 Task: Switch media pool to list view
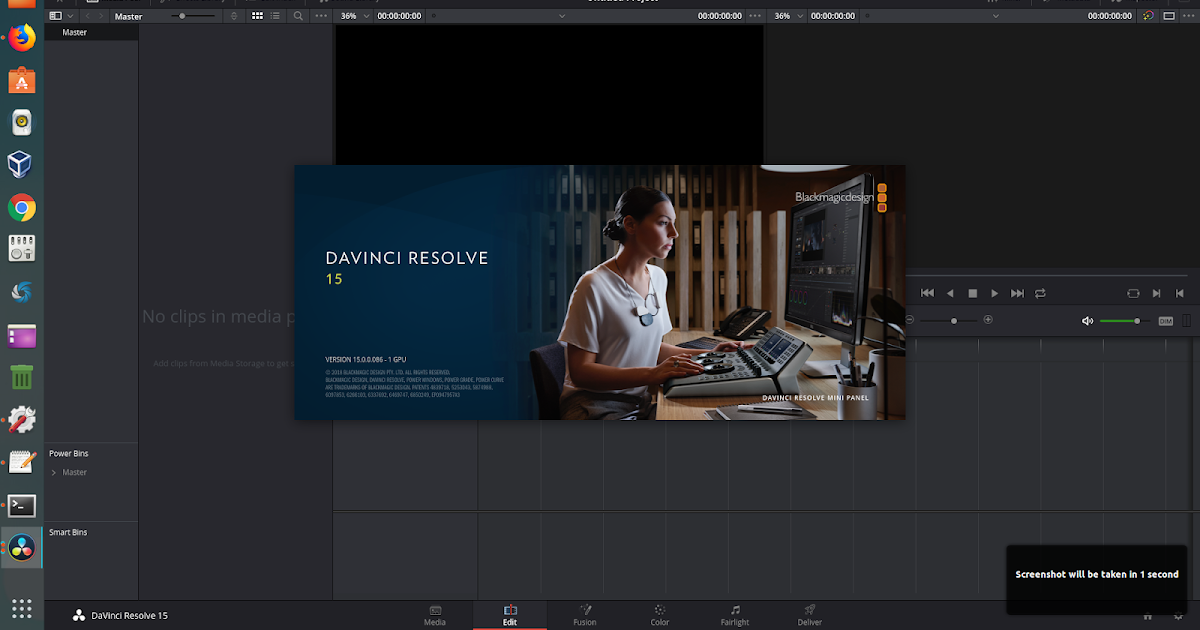click(275, 16)
